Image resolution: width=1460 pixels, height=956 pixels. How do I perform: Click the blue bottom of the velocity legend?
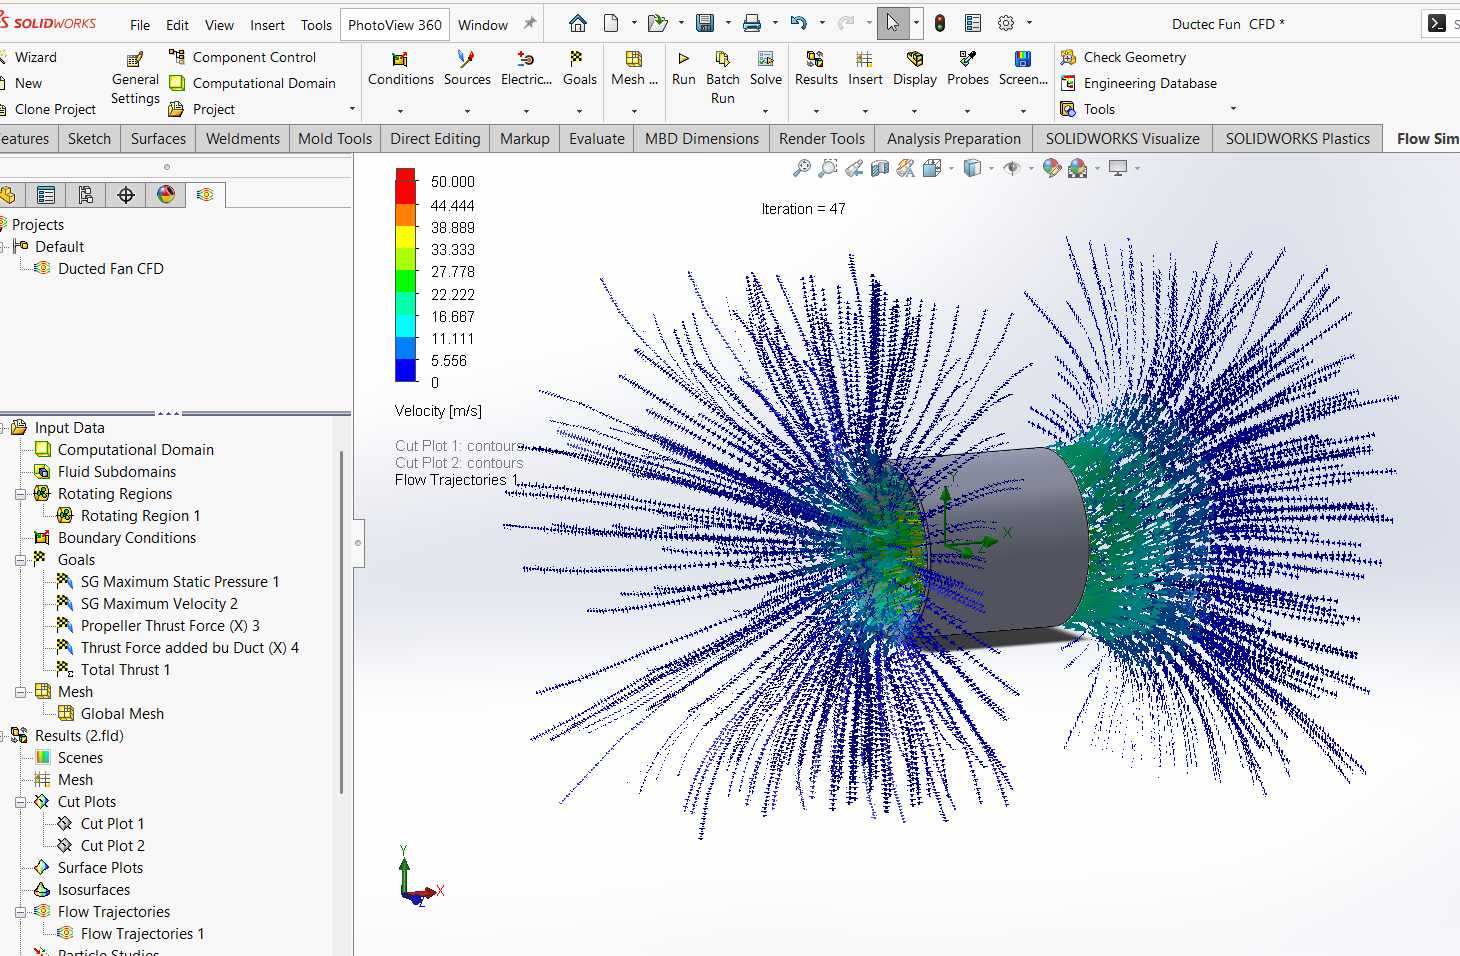[405, 370]
